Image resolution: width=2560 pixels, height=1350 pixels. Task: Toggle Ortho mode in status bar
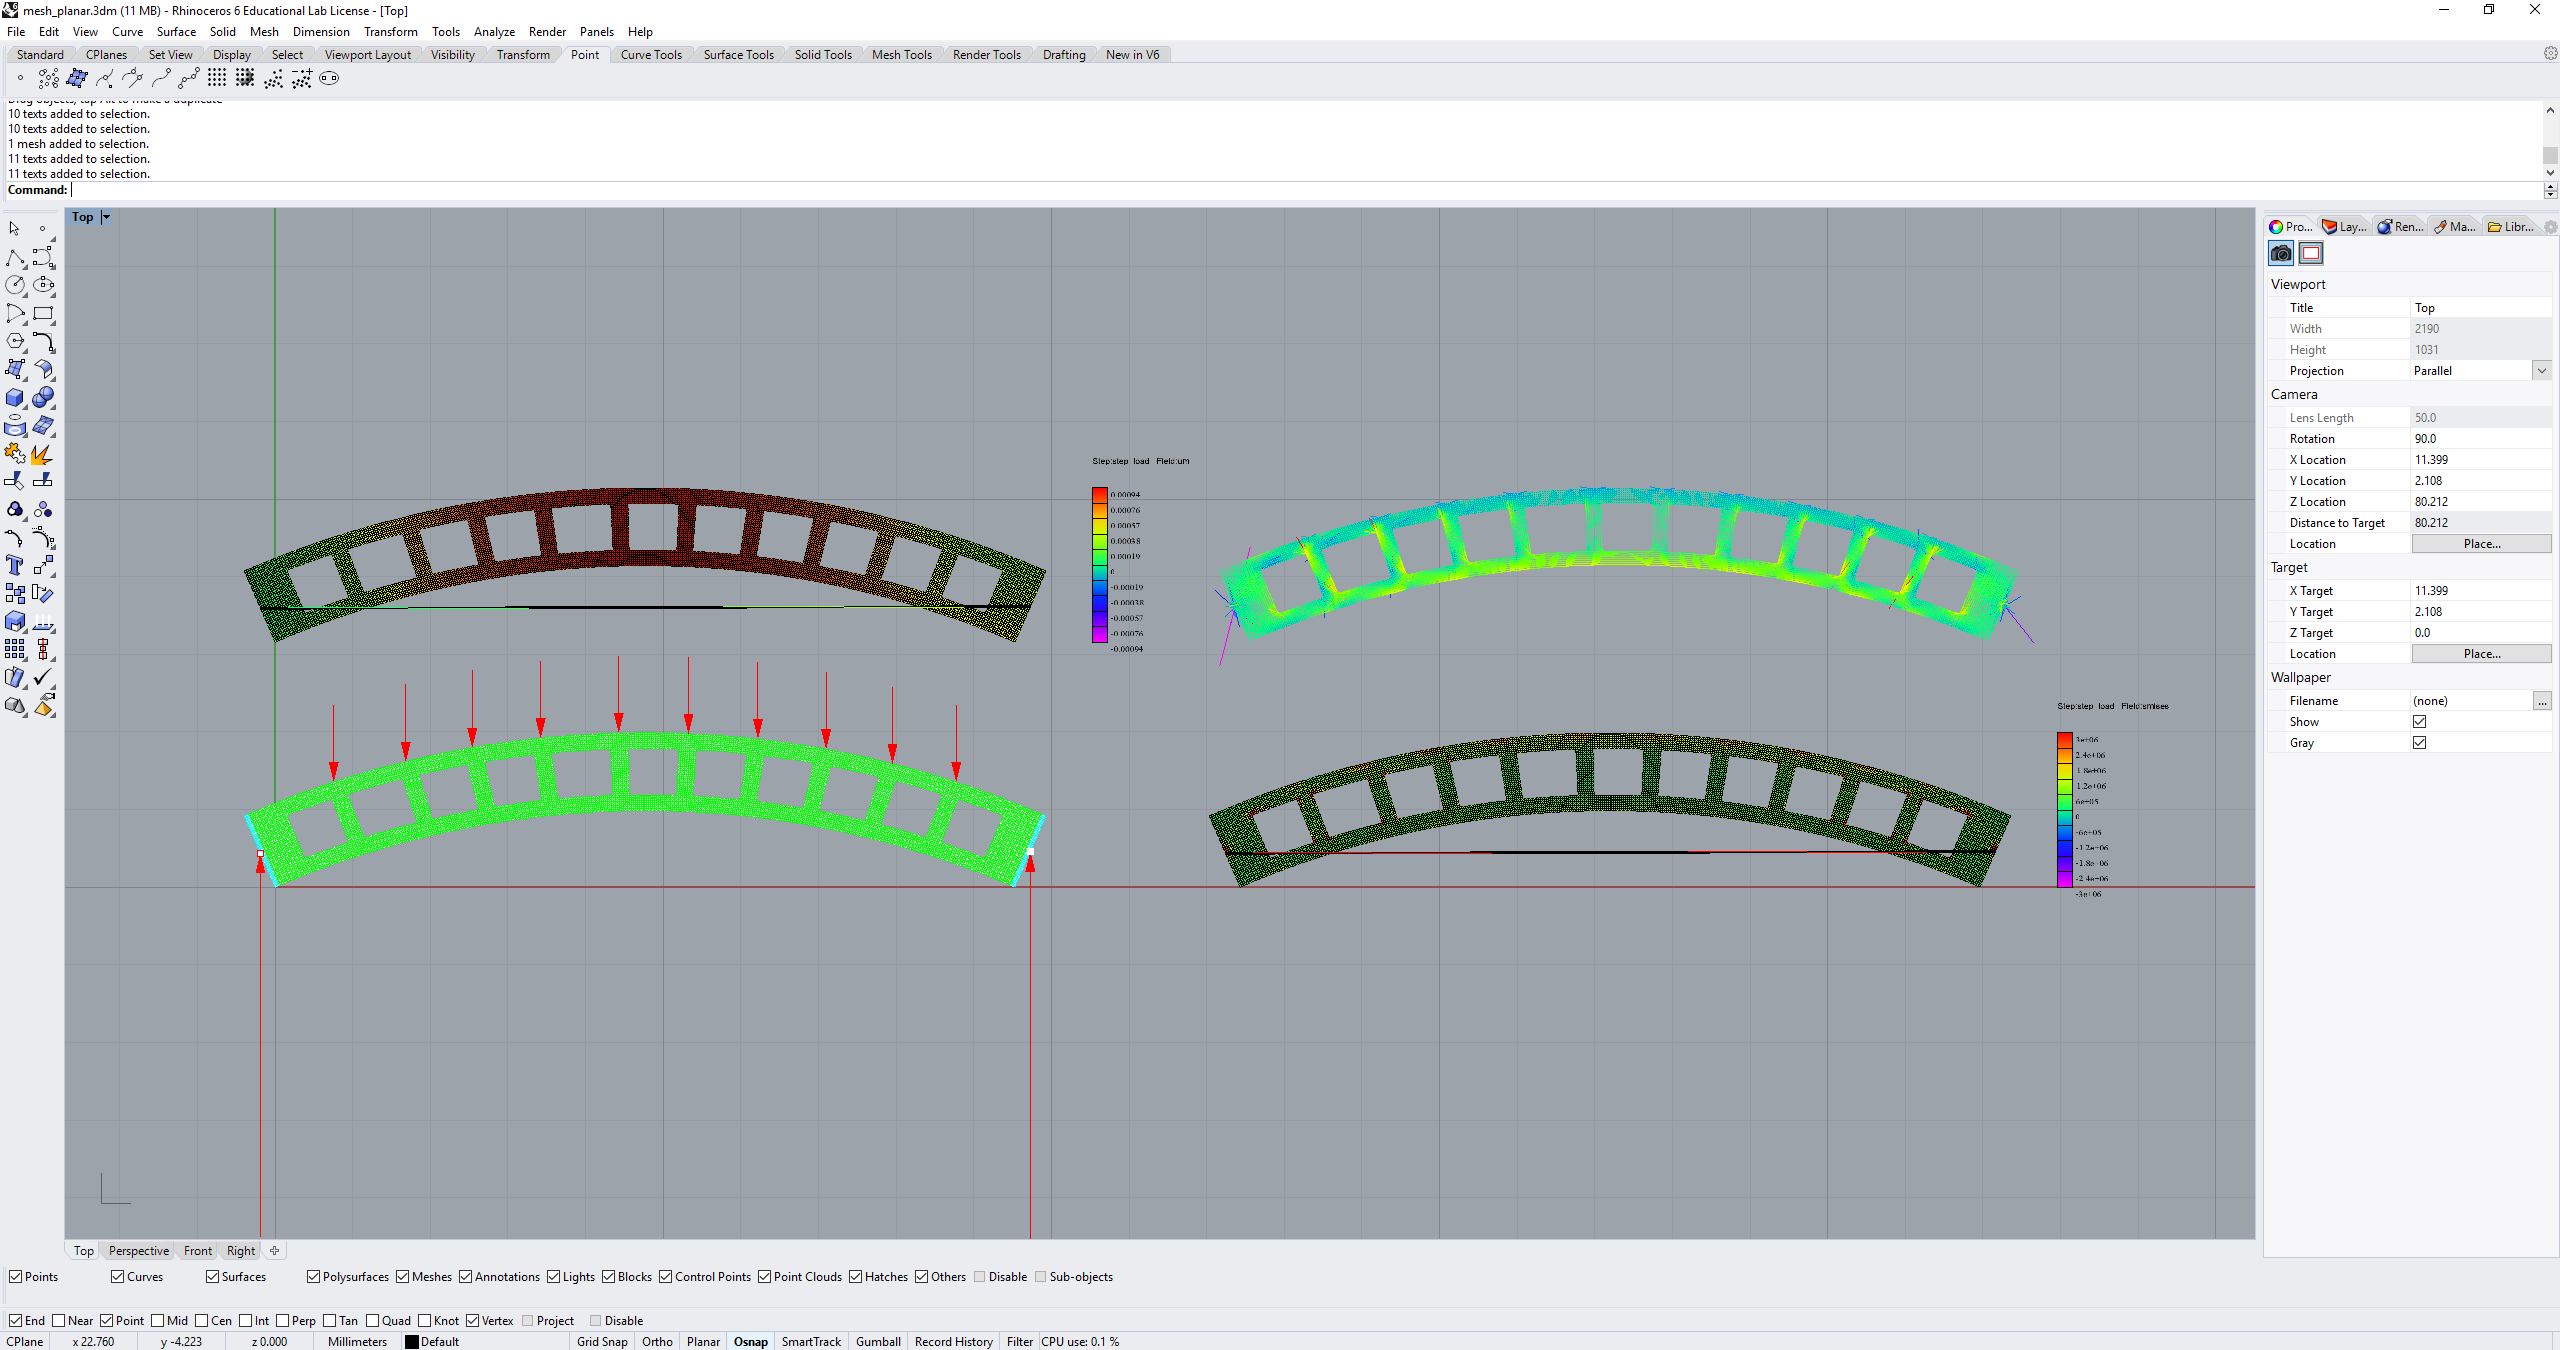click(x=657, y=1342)
